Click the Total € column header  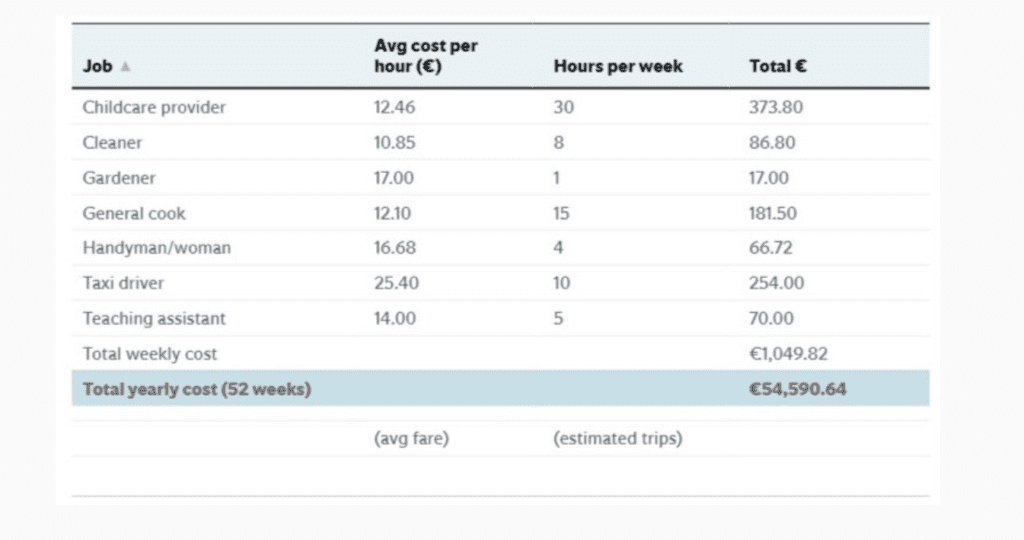click(778, 67)
